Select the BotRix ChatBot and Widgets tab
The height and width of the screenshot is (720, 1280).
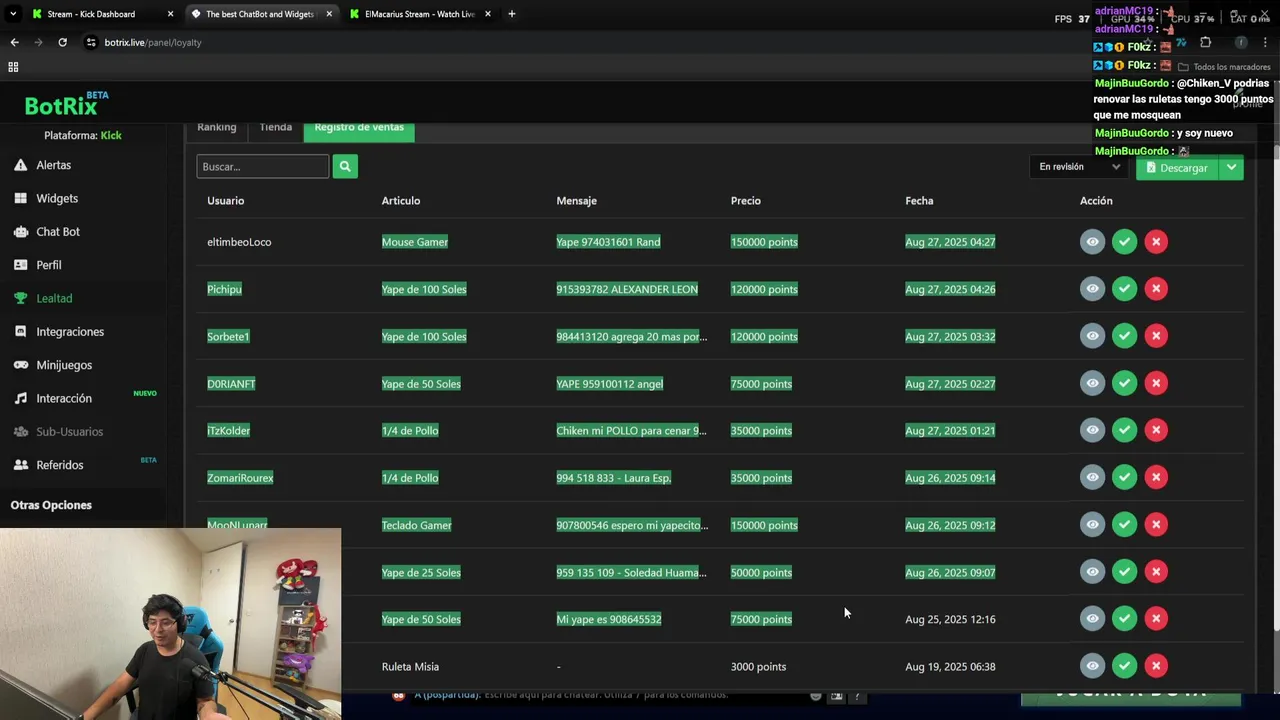coord(259,14)
